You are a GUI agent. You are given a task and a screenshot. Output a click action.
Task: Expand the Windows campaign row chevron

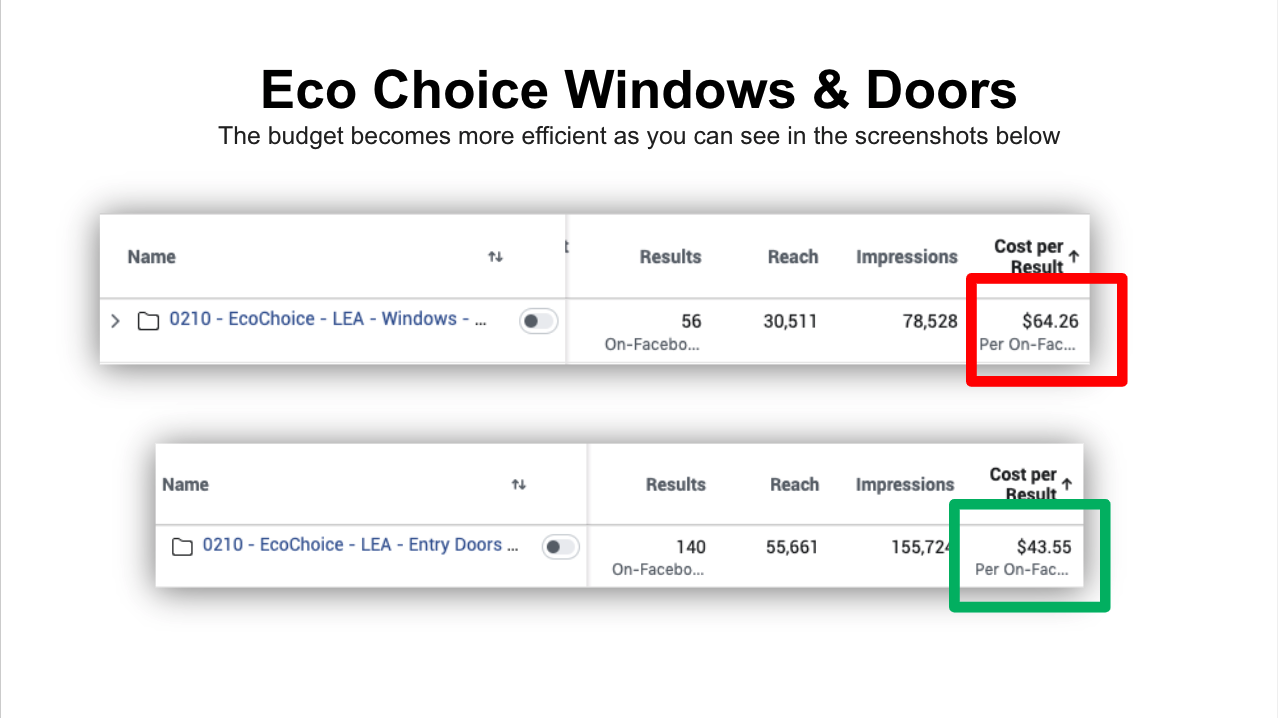[x=115, y=321]
